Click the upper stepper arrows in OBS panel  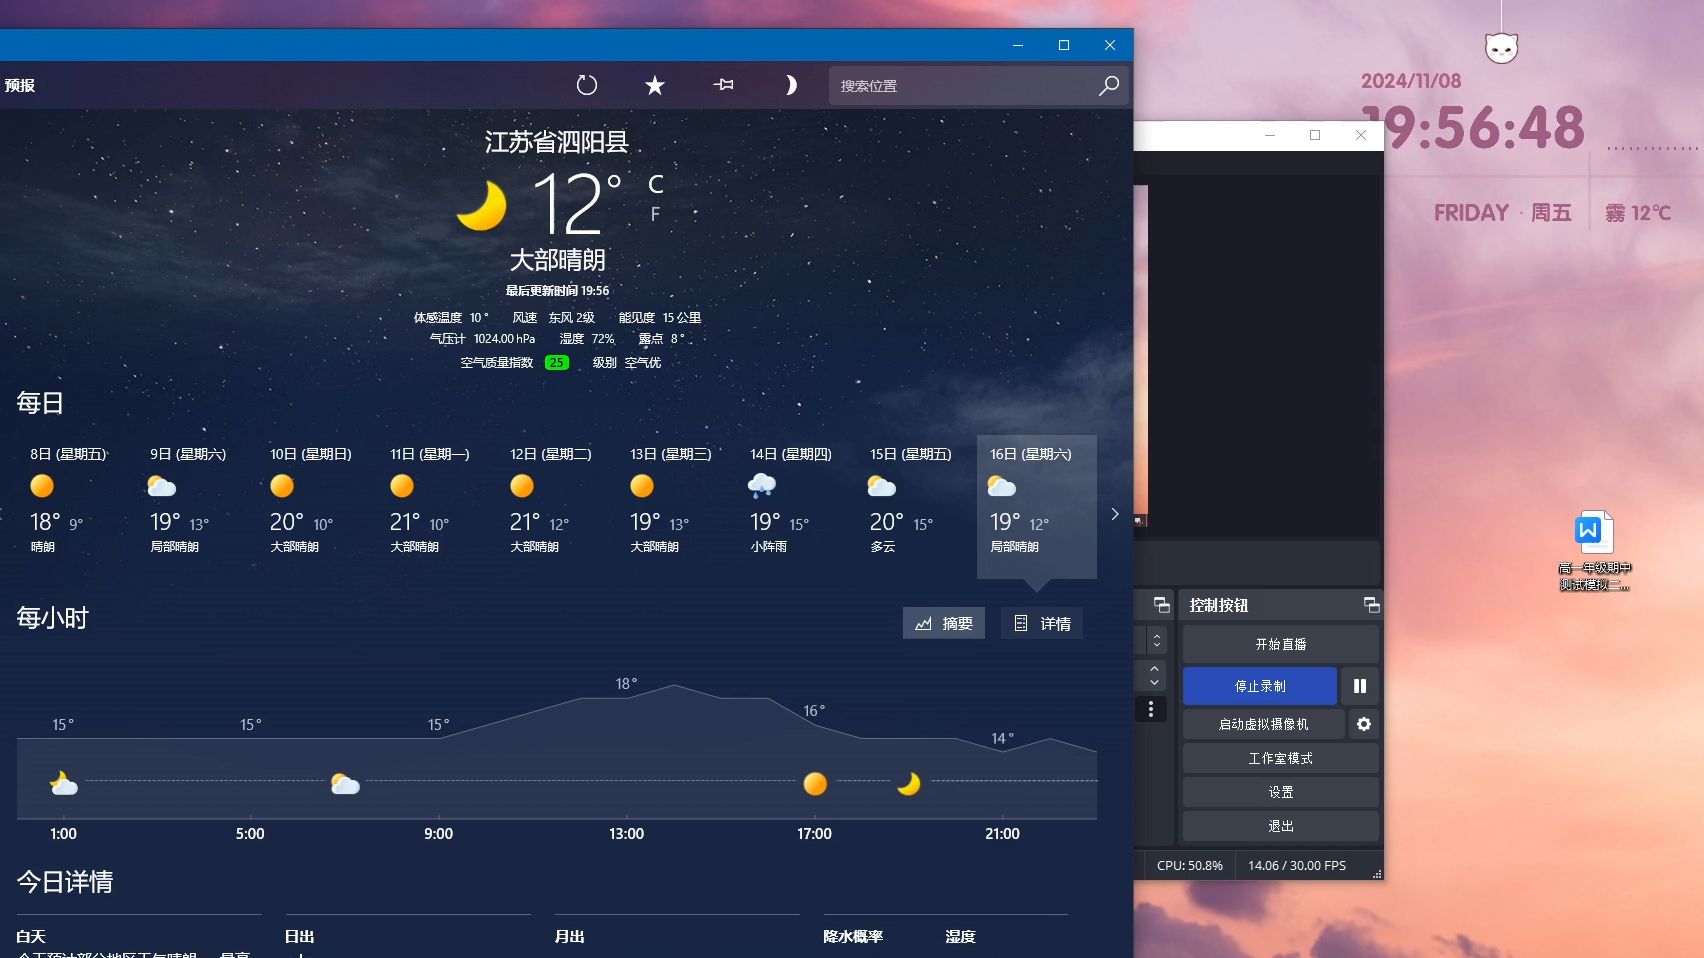1157,640
